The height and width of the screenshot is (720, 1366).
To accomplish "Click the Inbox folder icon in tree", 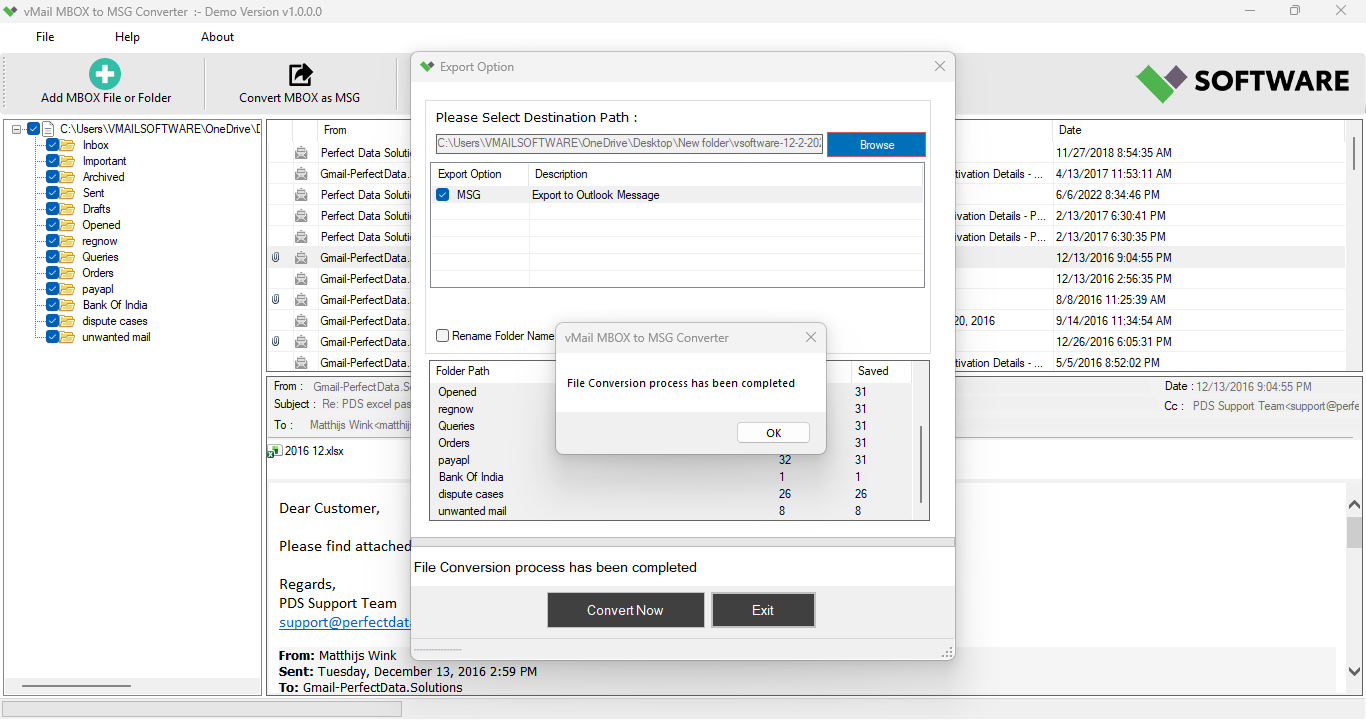I will coord(67,145).
